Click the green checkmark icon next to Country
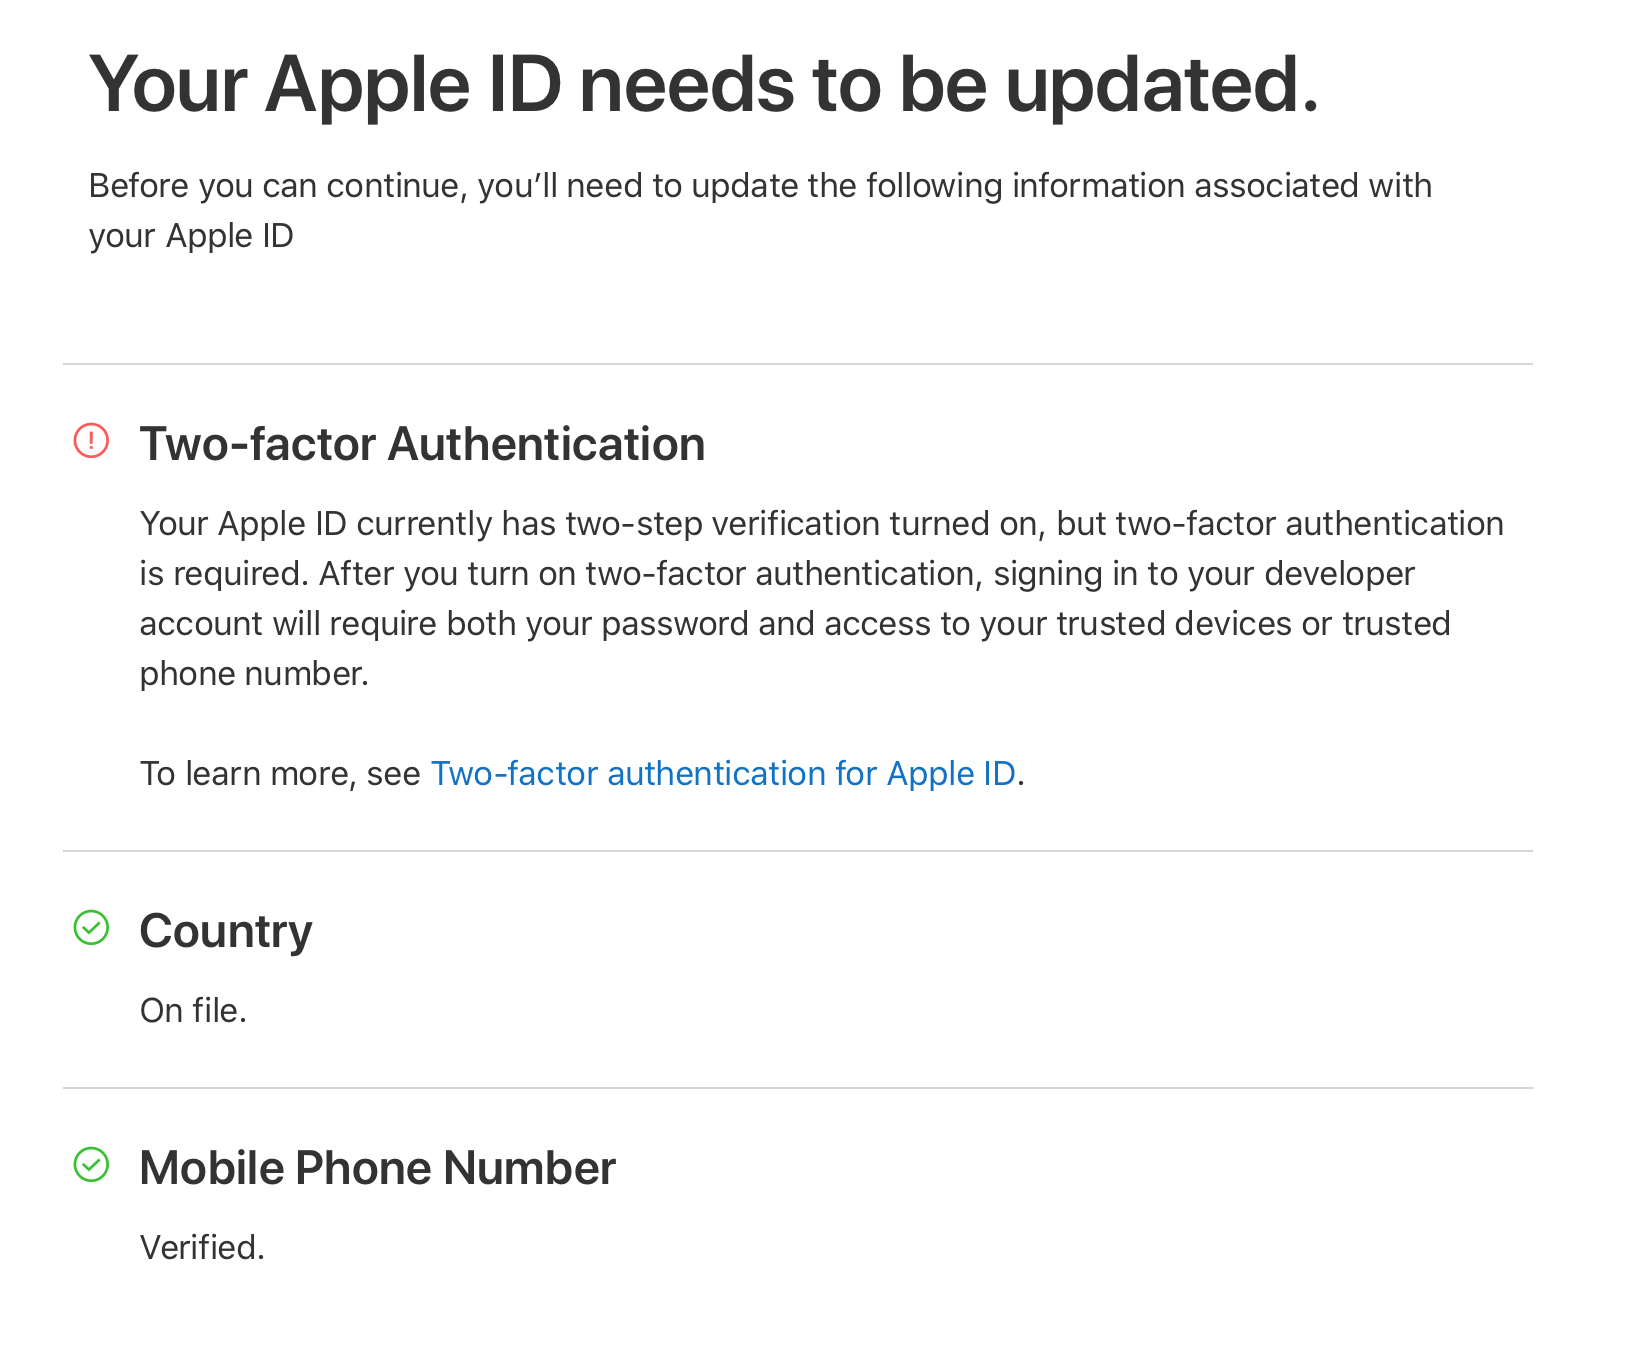Viewport: 1632px width, 1350px height. point(91,928)
